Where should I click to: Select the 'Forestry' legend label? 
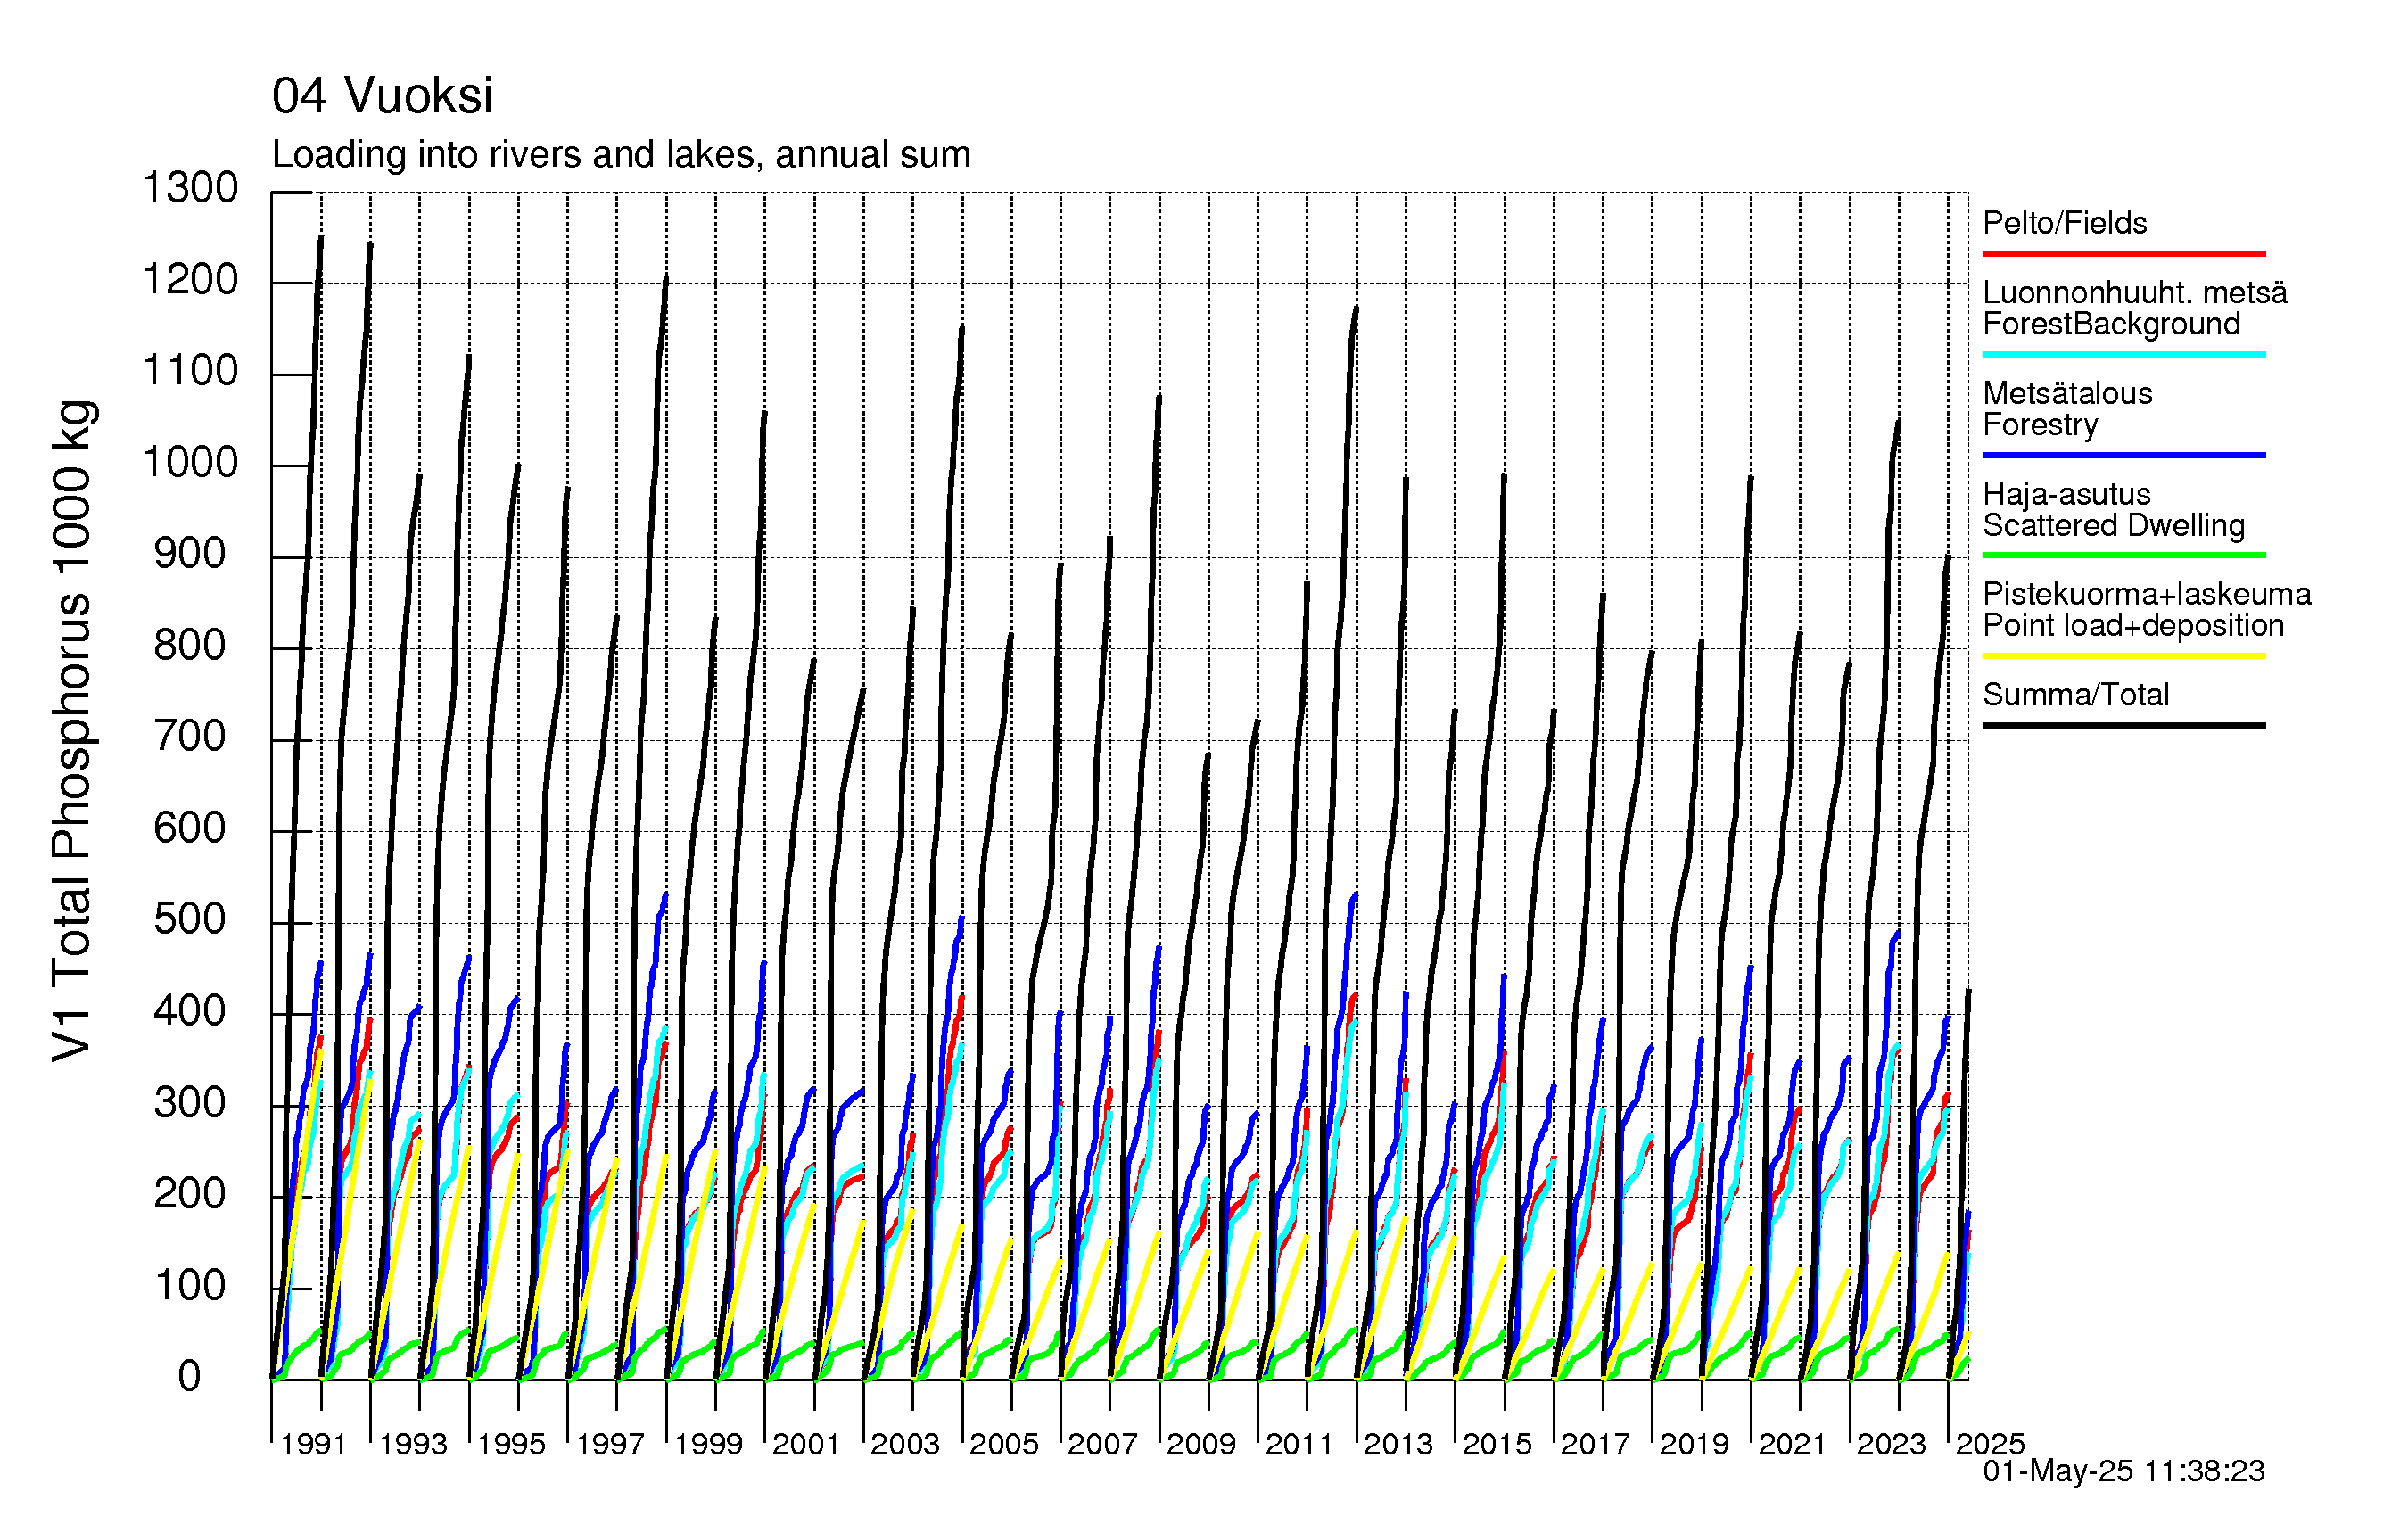click(x=2040, y=425)
